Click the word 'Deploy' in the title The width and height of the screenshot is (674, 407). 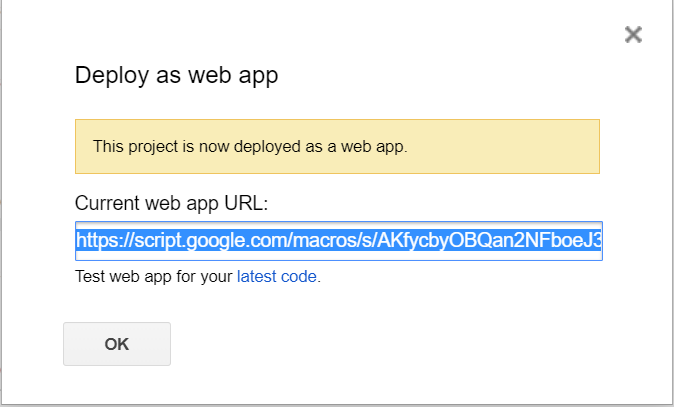[x=105, y=75]
